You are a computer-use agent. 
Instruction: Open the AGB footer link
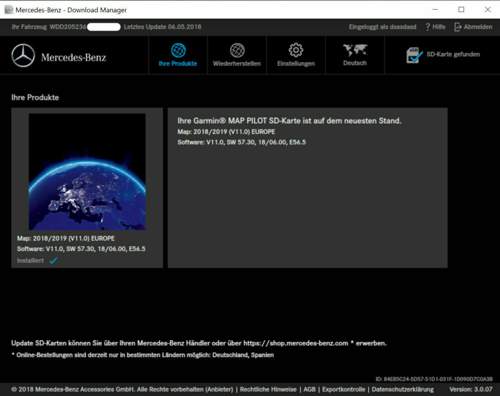coord(309,389)
